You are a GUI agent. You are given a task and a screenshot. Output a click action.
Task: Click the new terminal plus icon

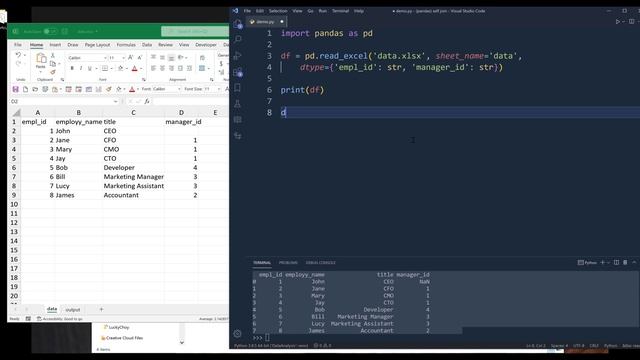(602, 262)
